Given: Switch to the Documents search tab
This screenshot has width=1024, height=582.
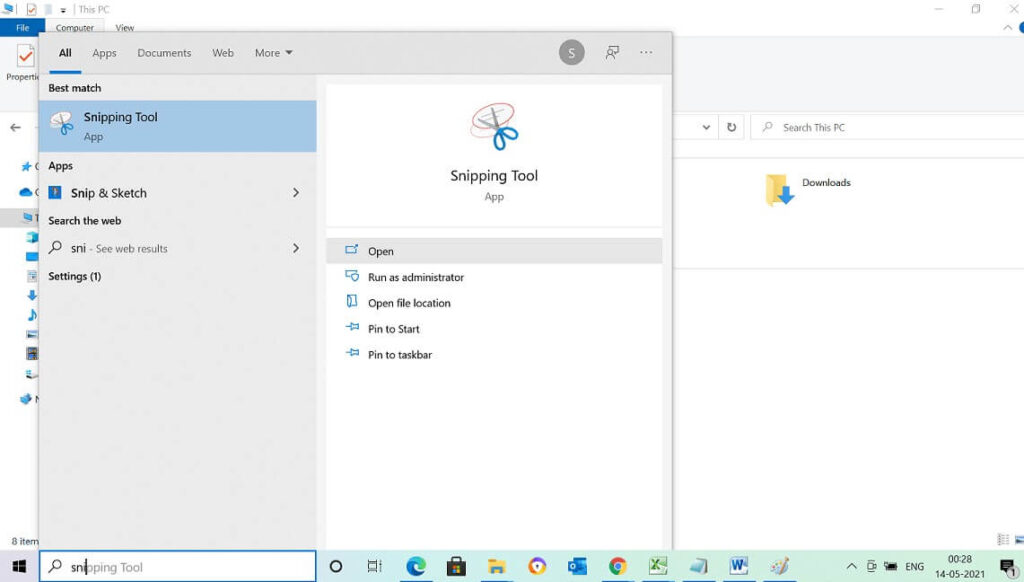Looking at the screenshot, I should pos(164,53).
